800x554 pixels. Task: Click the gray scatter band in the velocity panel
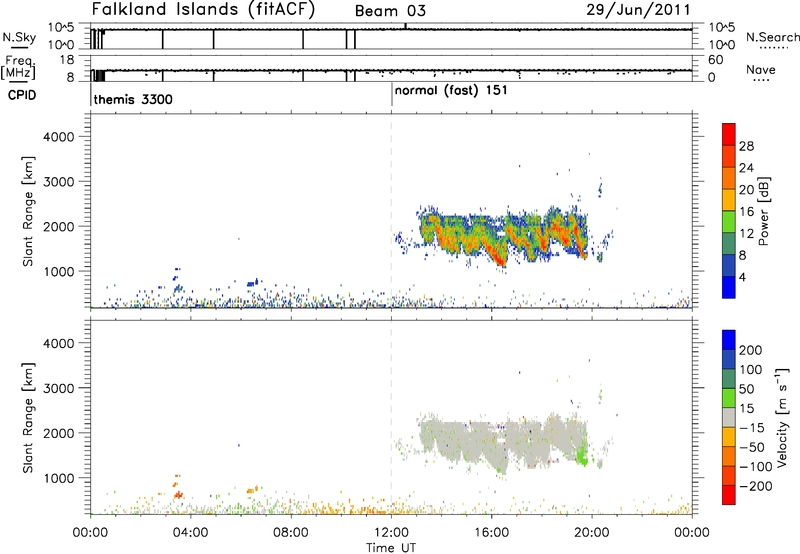503,441
